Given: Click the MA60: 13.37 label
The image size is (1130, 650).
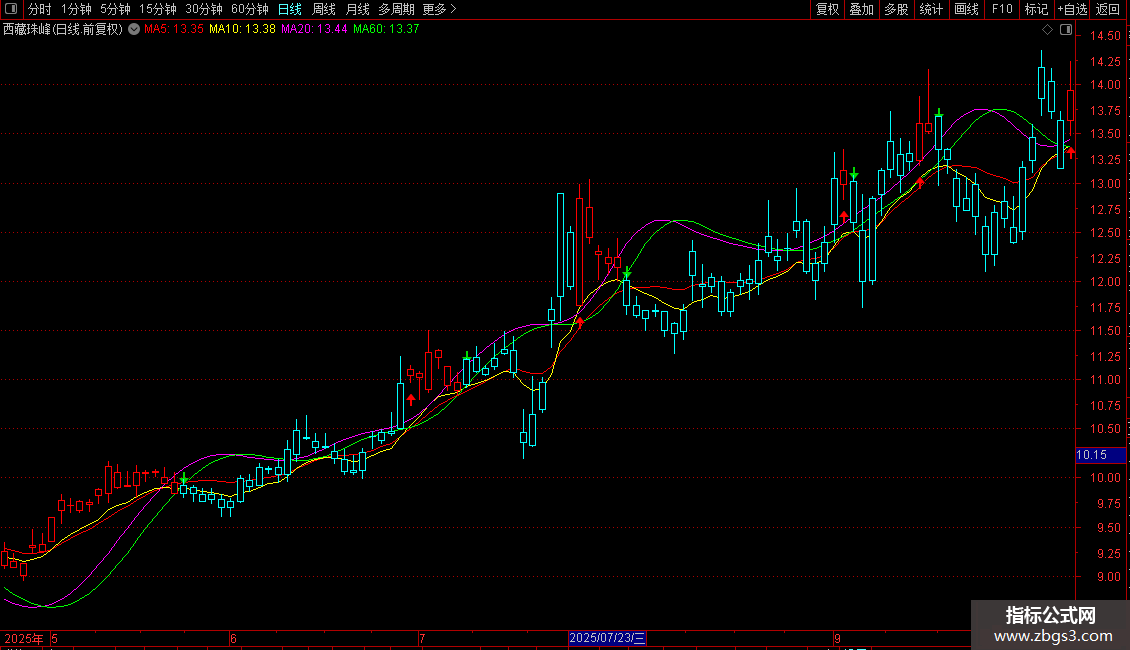Looking at the screenshot, I should click(386, 29).
